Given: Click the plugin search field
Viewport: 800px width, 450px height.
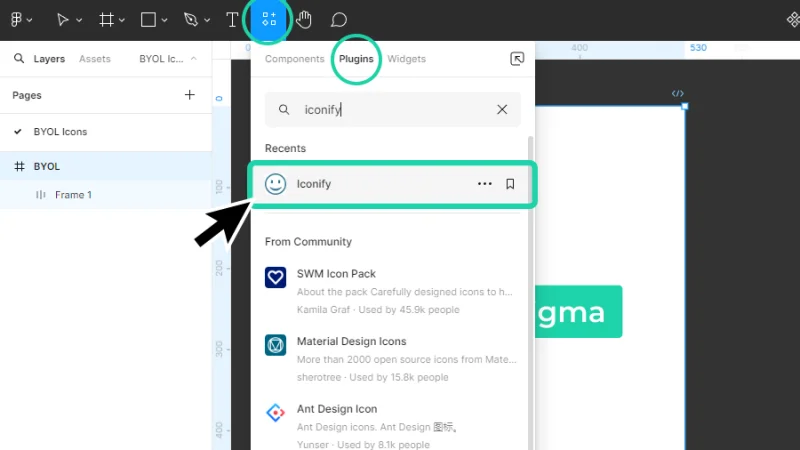Looking at the screenshot, I should tap(393, 109).
